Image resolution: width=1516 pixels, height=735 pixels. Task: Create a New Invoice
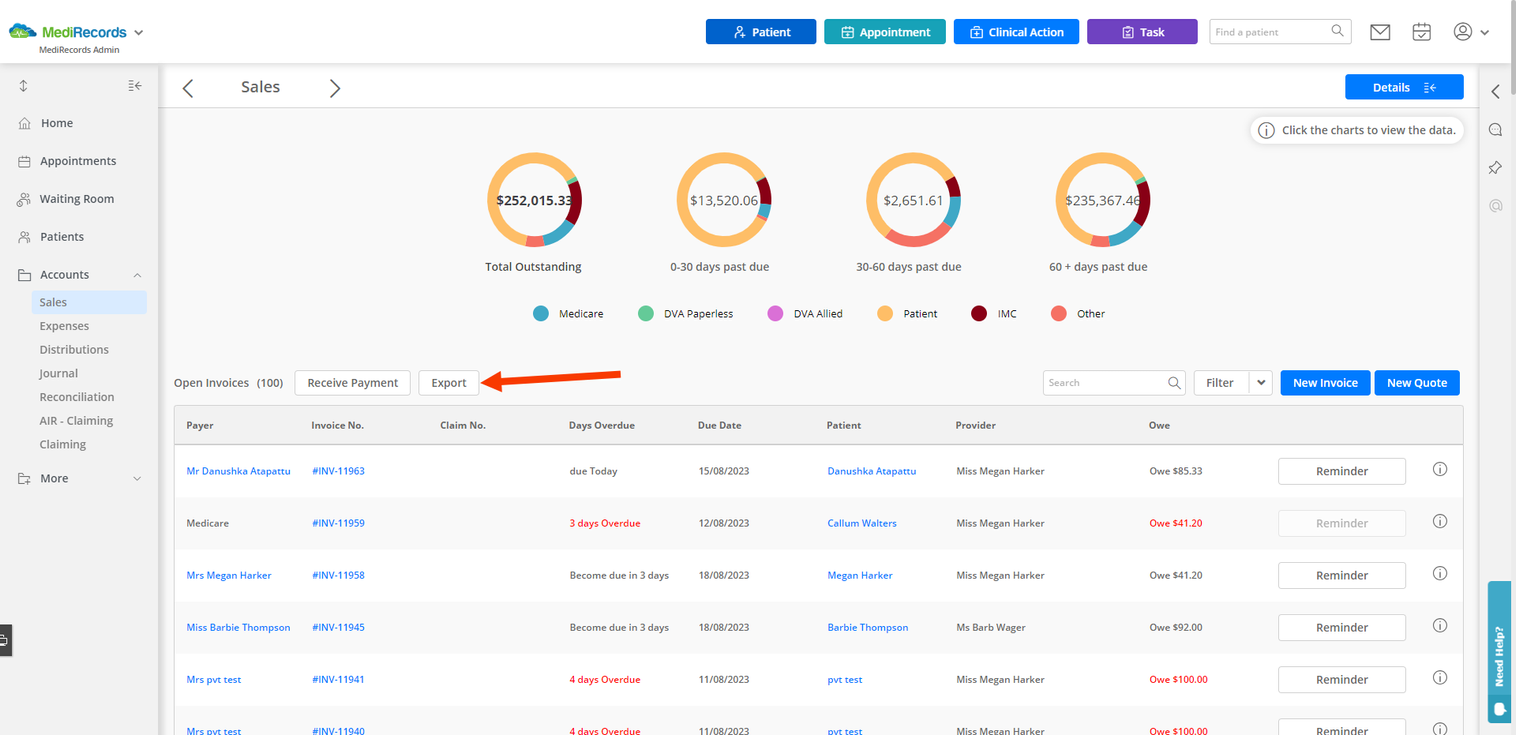(x=1325, y=382)
